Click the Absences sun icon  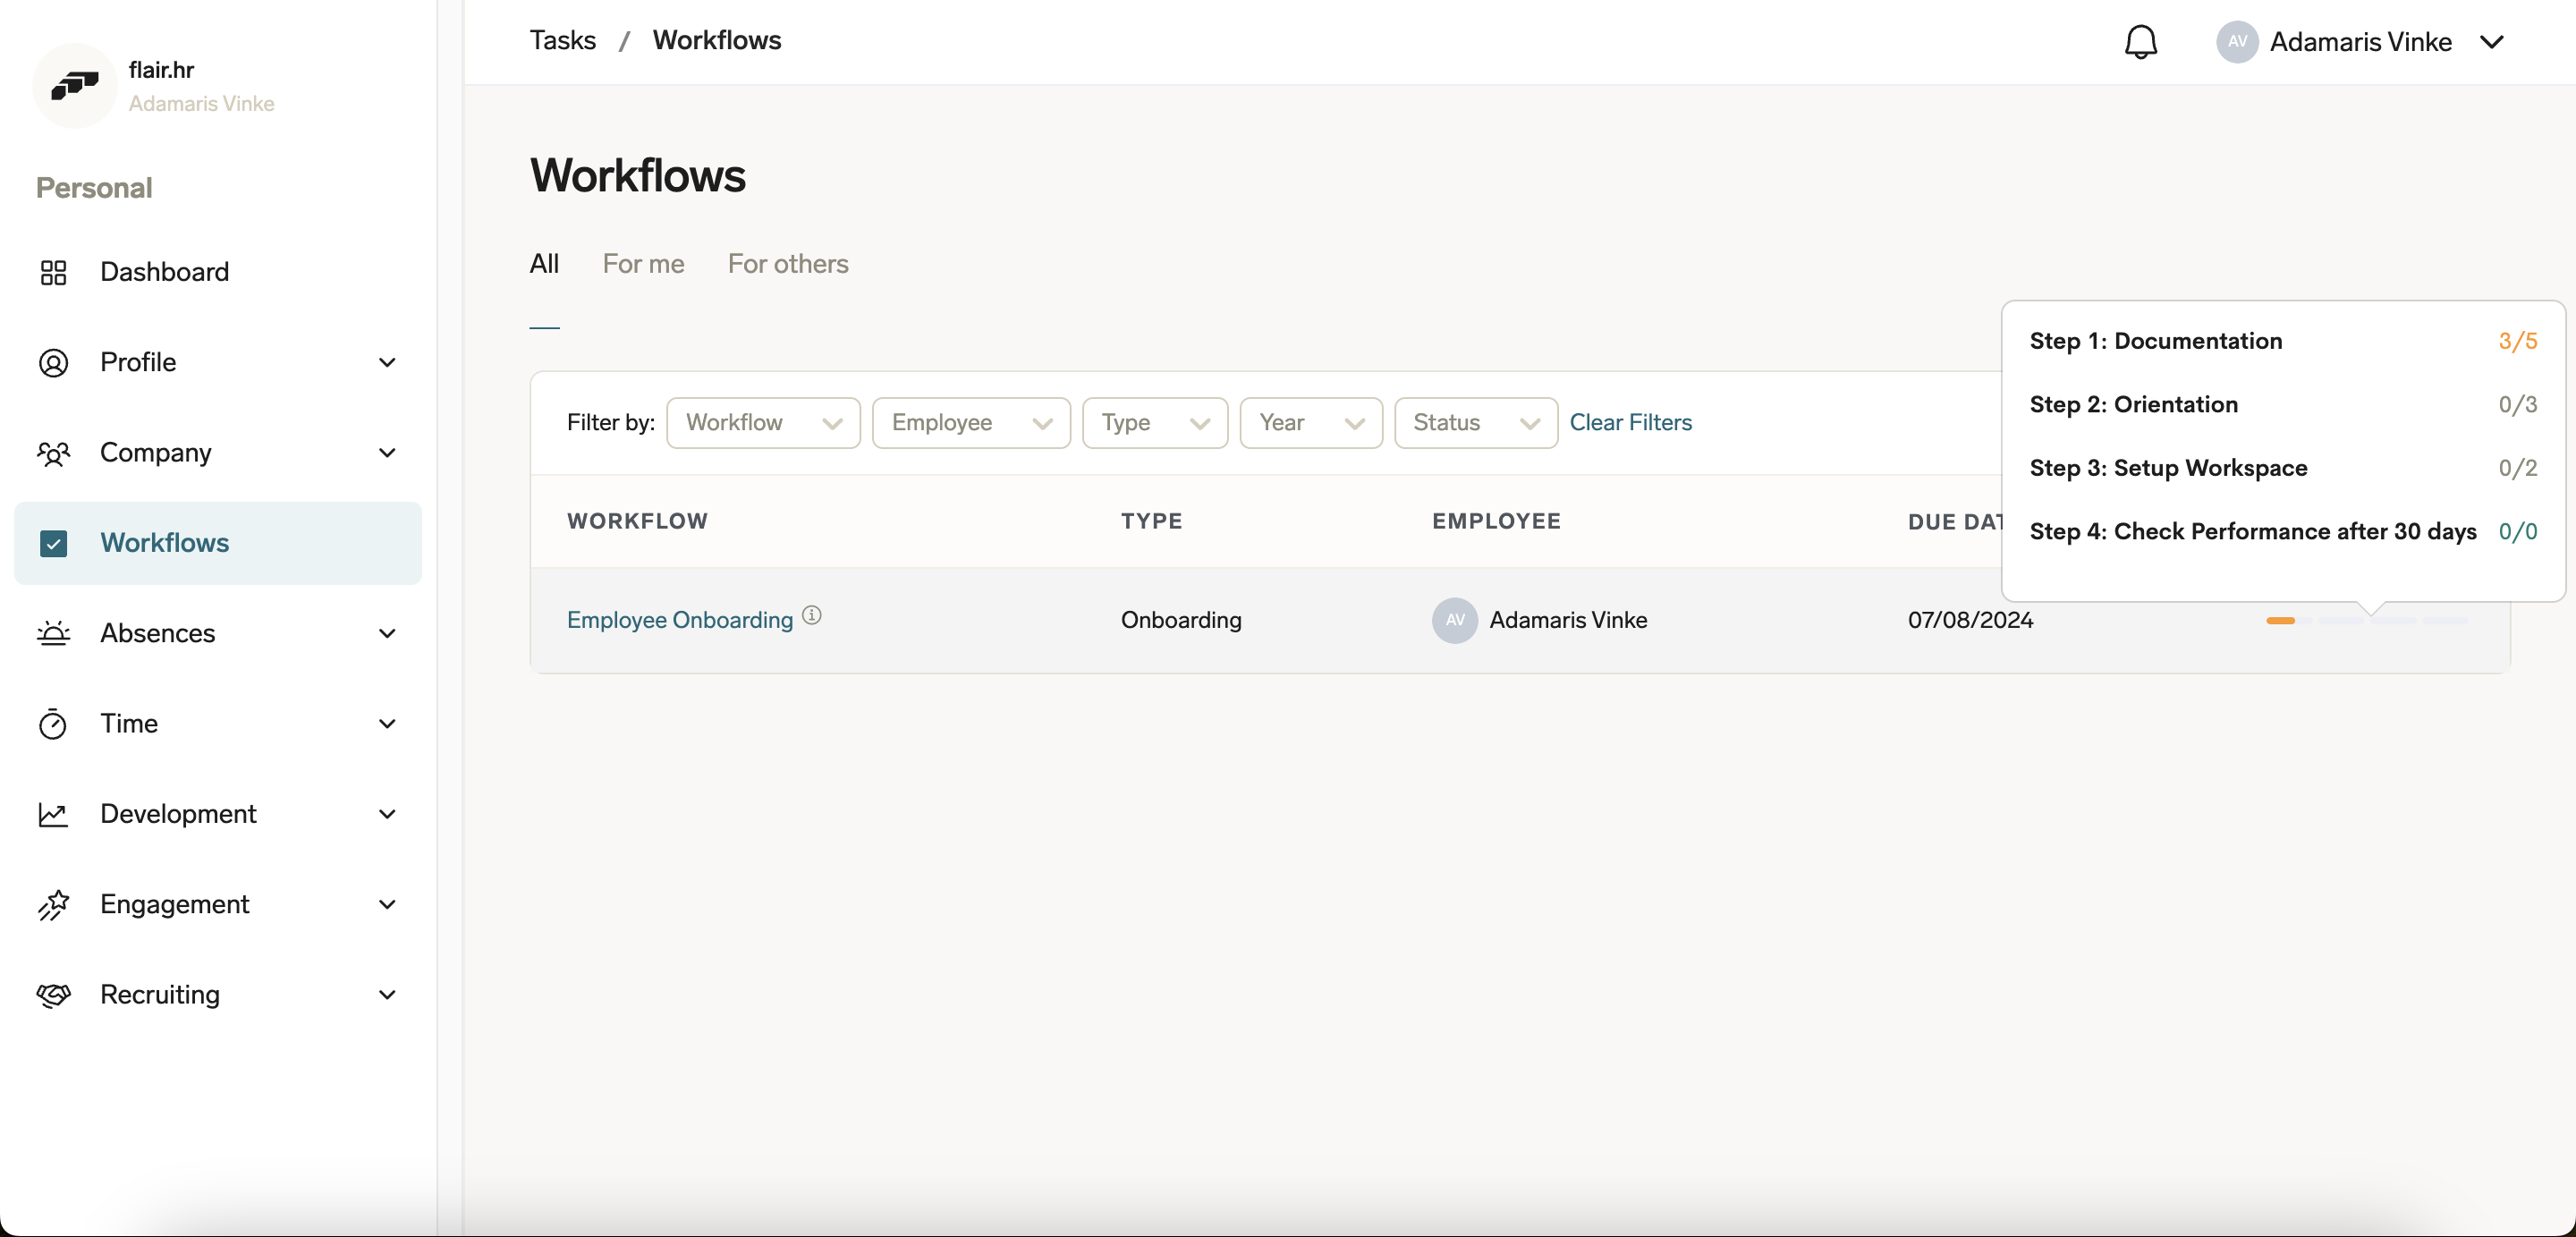55,633
